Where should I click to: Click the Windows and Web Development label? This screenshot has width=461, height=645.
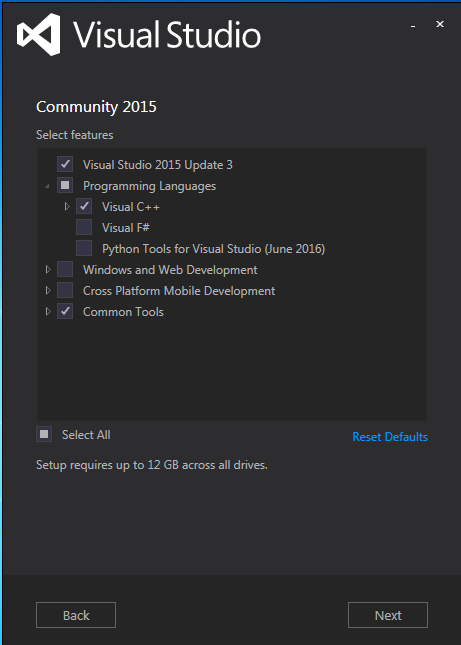click(170, 269)
